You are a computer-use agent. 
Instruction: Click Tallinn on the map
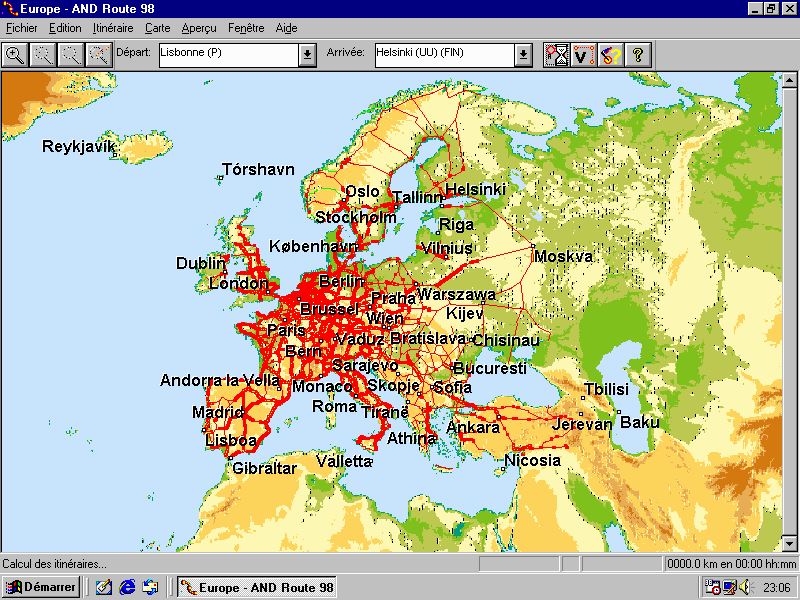[x=419, y=197]
